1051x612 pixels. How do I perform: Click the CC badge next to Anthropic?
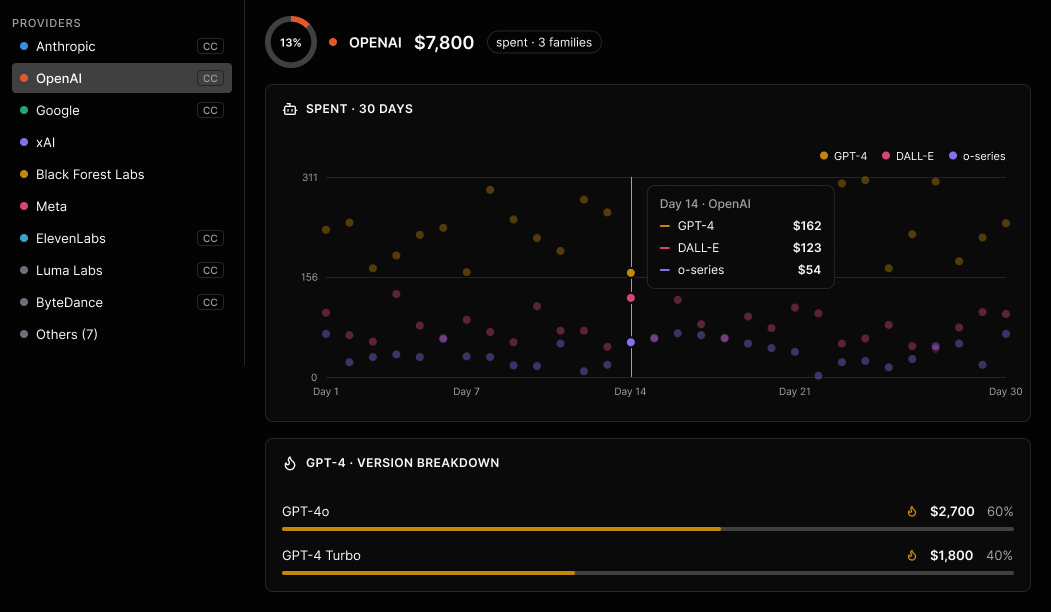click(210, 46)
